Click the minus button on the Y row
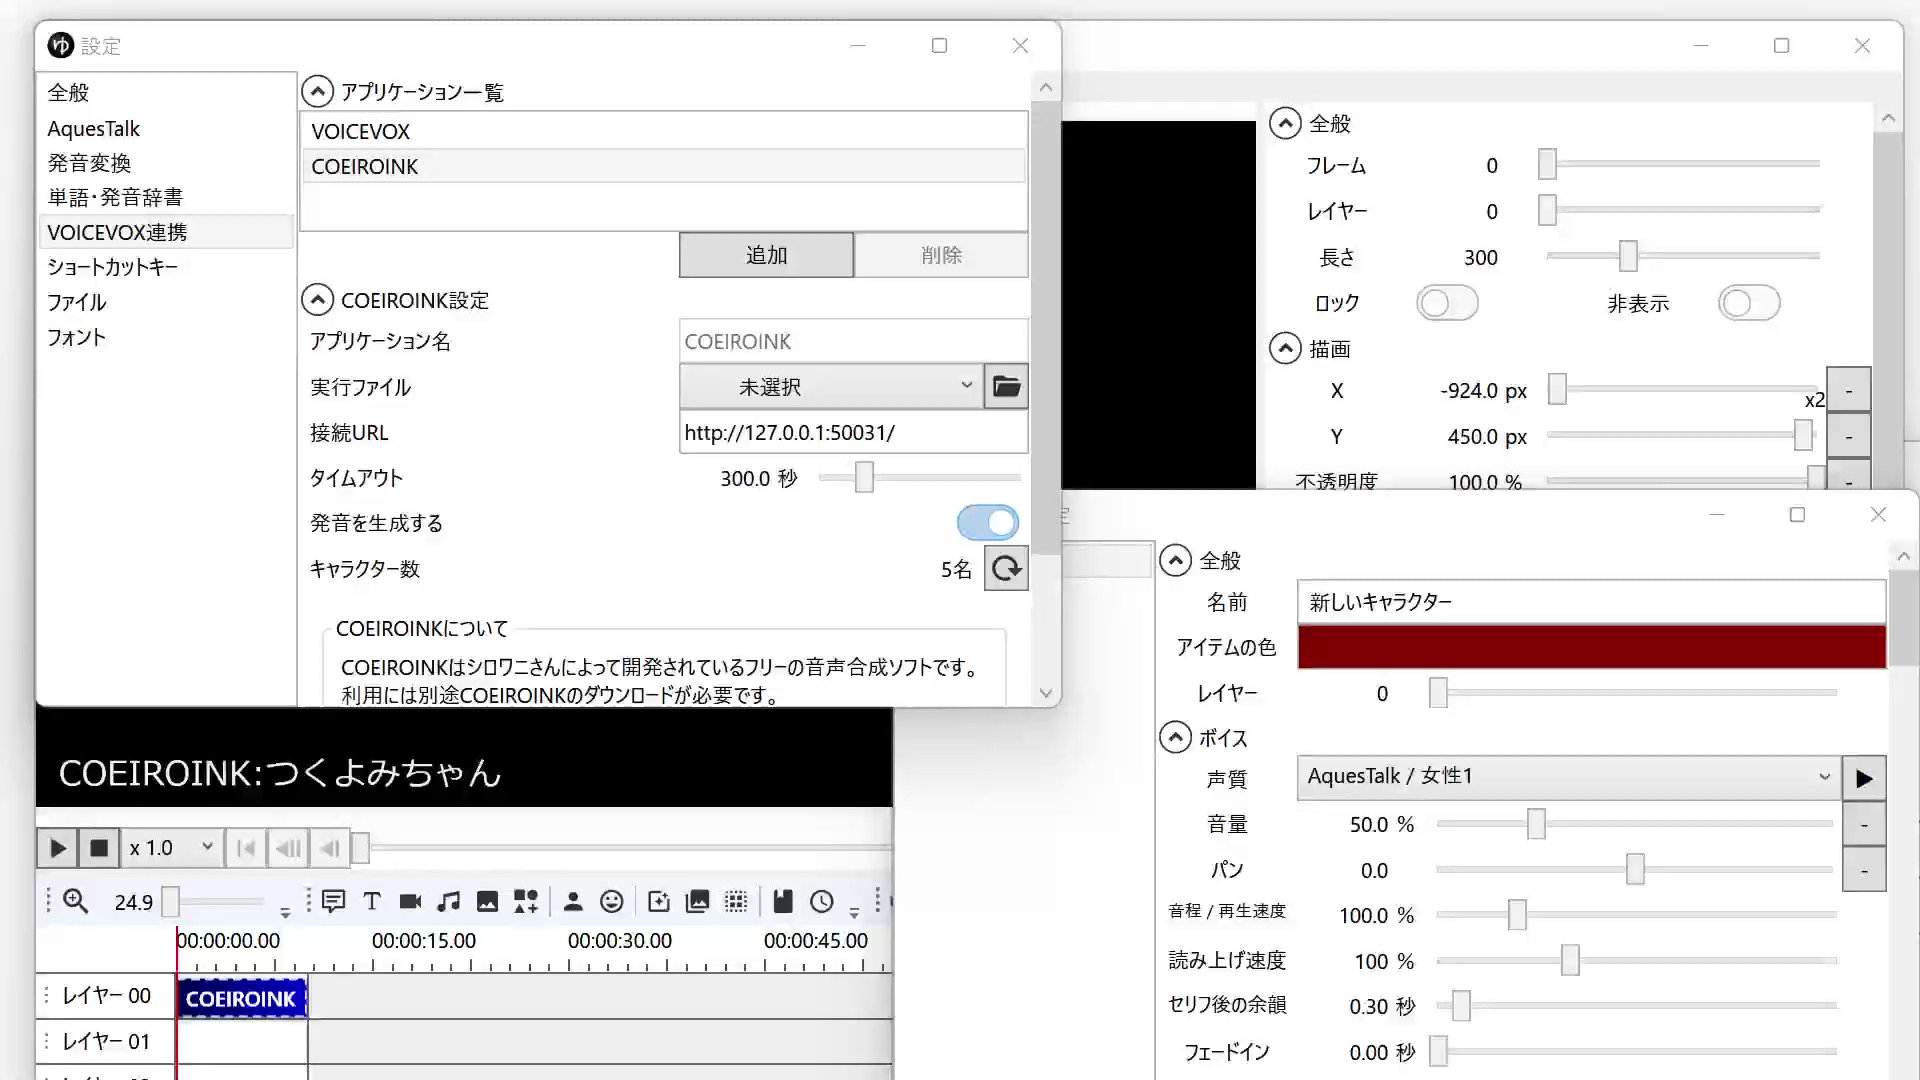 tap(1849, 437)
